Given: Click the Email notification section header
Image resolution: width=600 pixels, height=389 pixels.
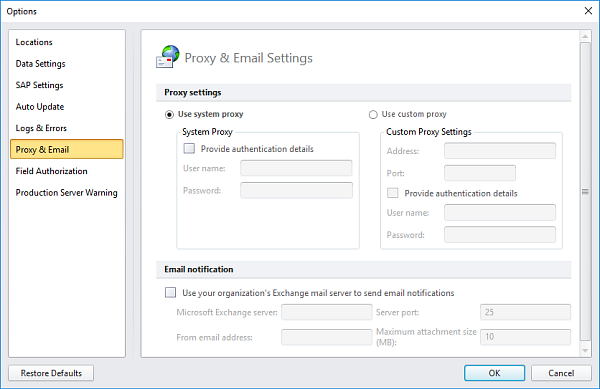Looking at the screenshot, I should point(364,269).
